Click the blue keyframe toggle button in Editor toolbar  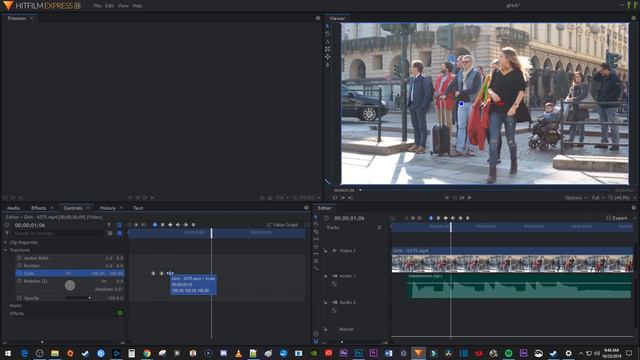tap(431, 218)
